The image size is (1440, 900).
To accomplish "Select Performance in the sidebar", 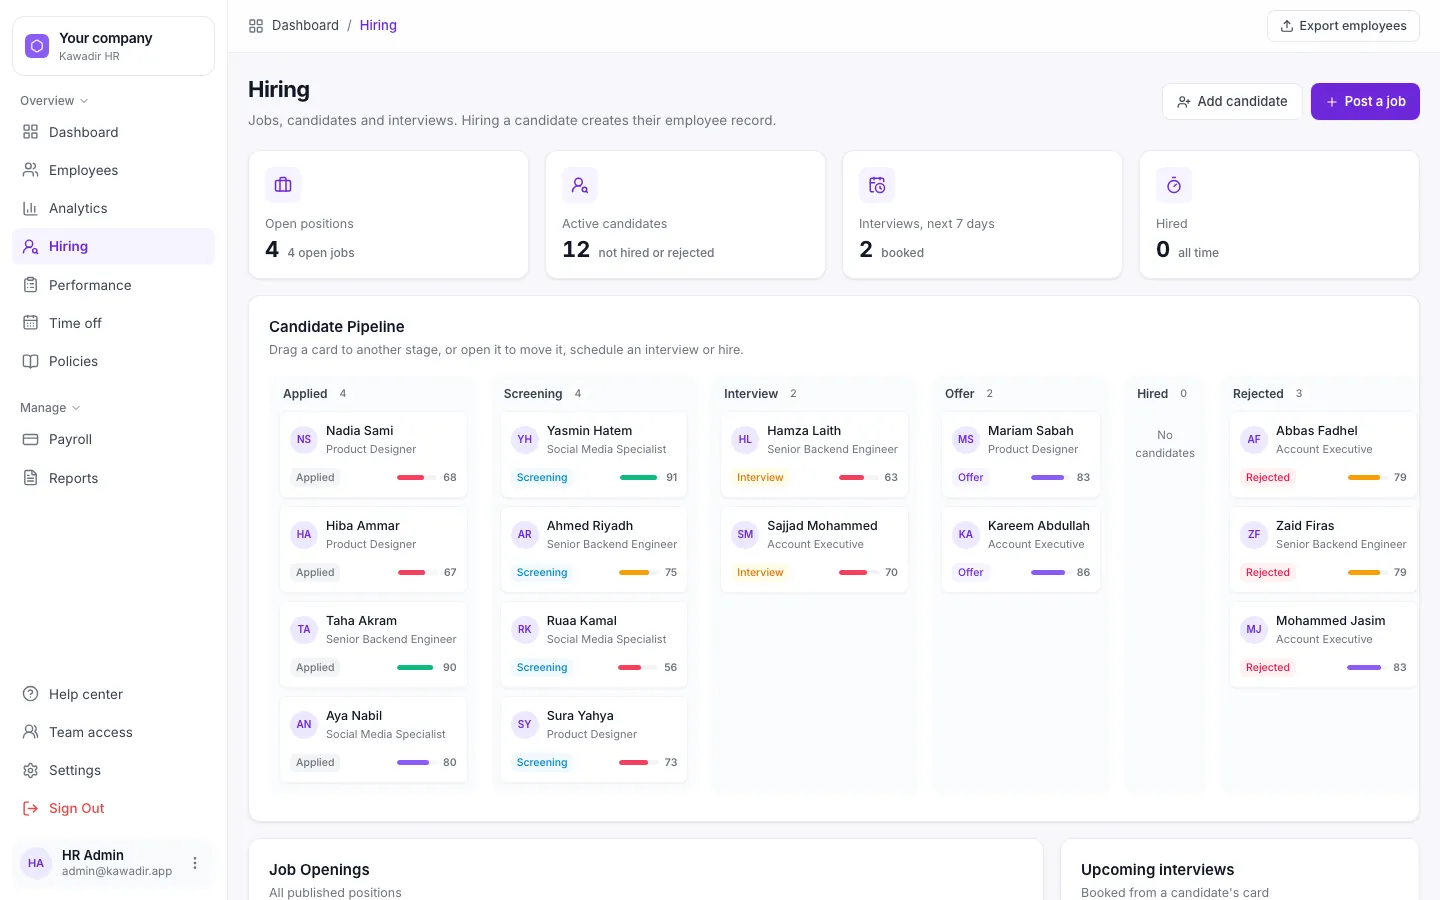I will (x=113, y=285).
